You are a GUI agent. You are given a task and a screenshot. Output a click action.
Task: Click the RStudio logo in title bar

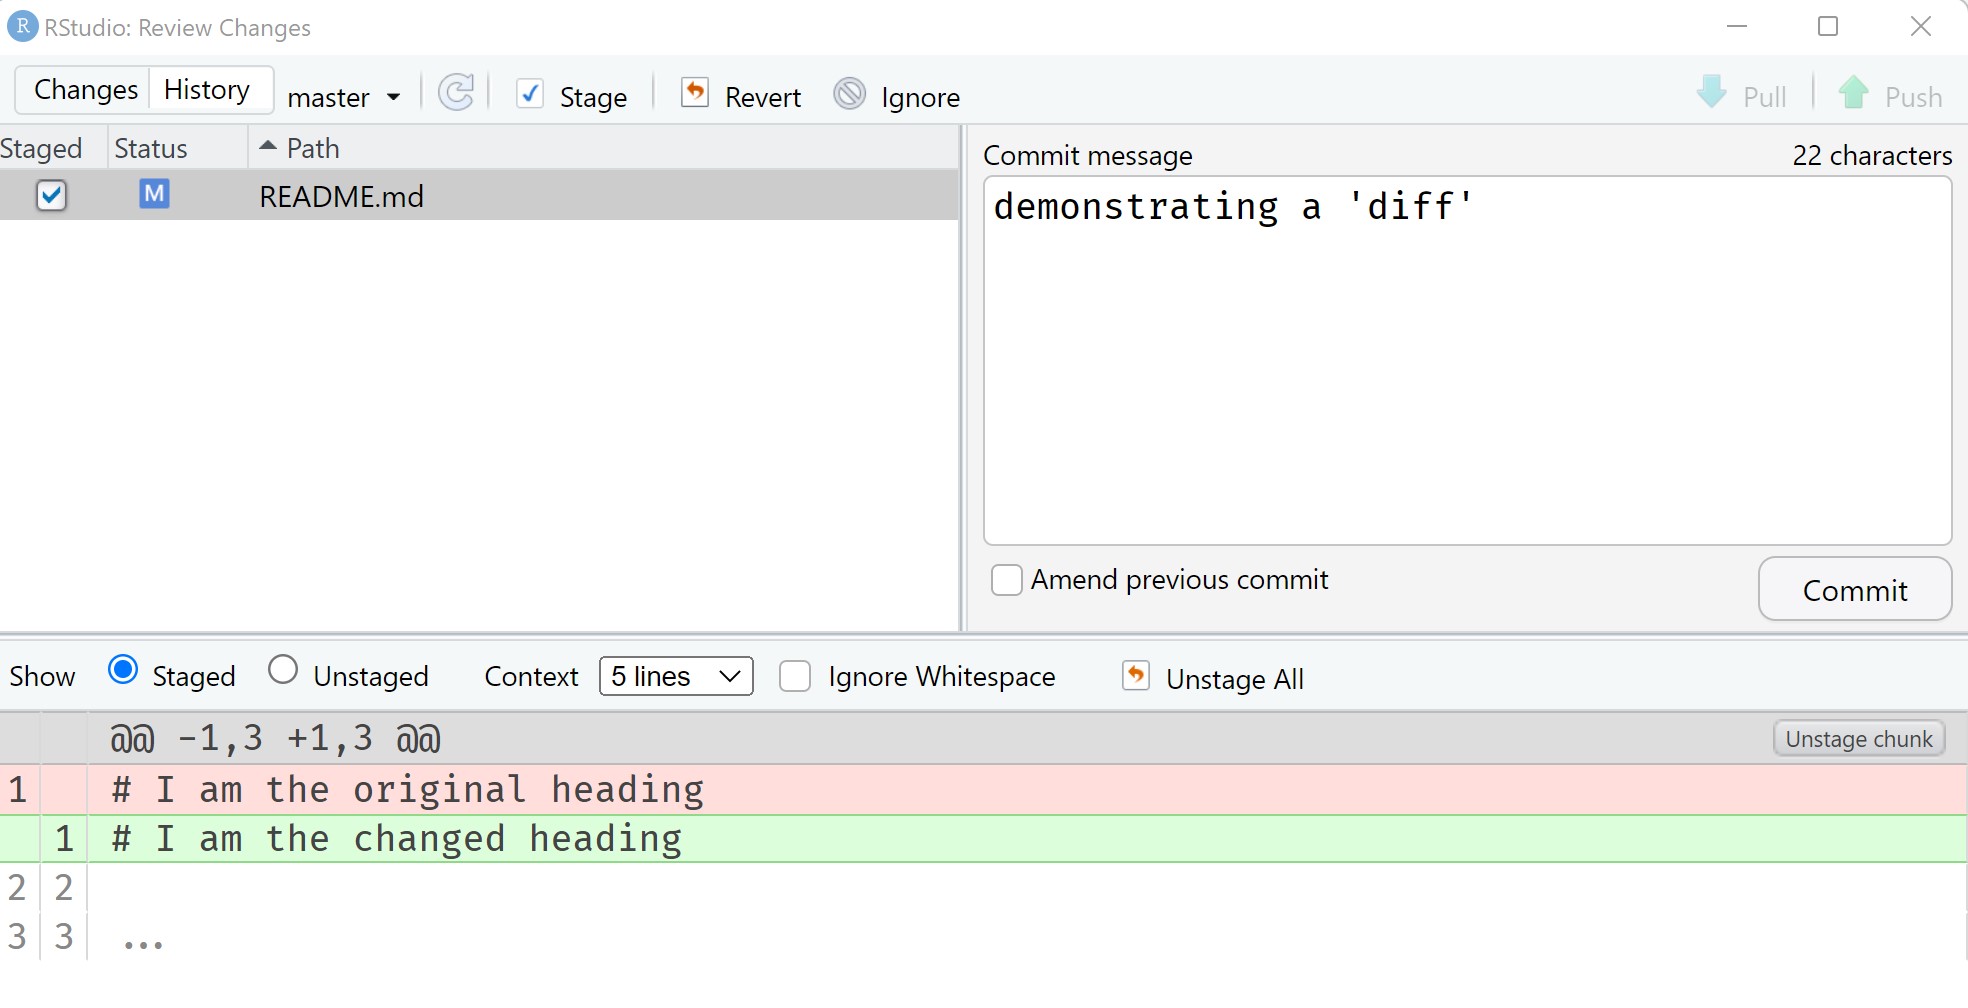pyautogui.click(x=22, y=26)
